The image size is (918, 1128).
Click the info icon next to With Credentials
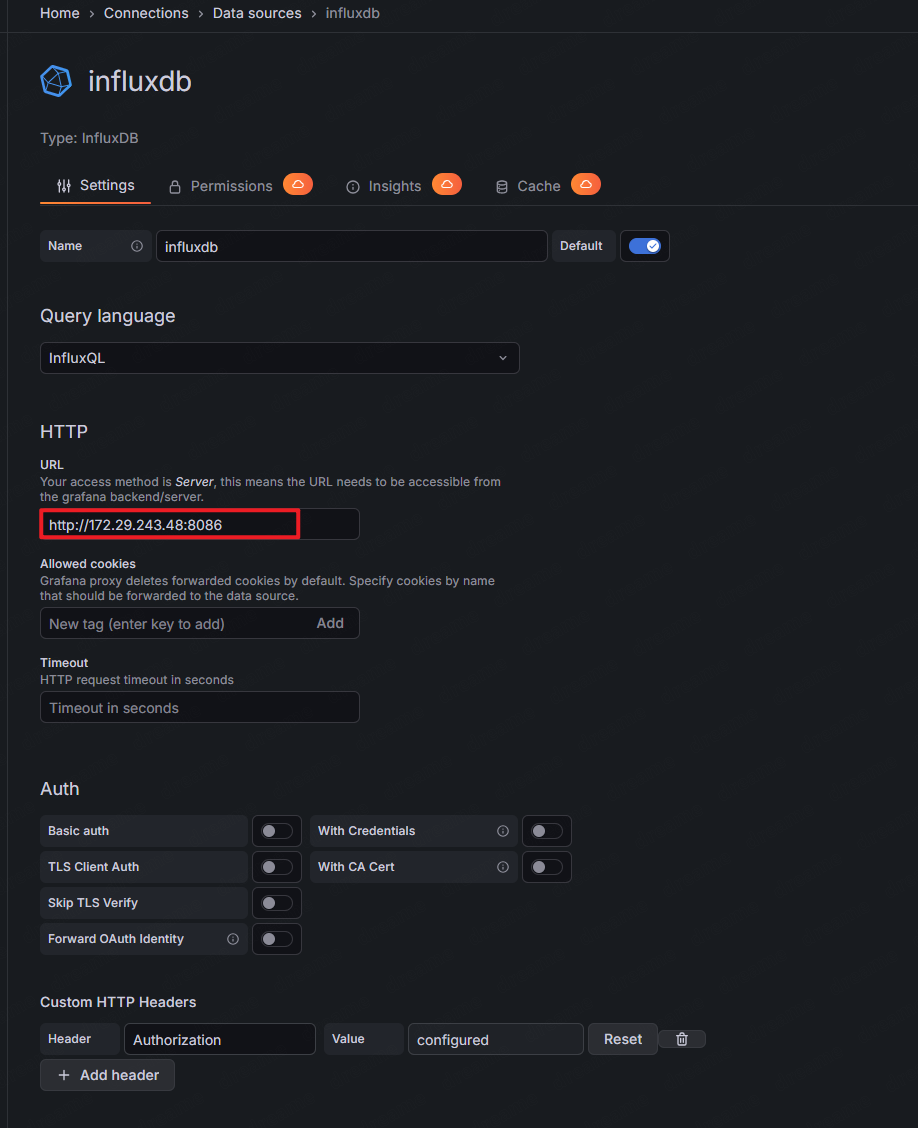(503, 831)
